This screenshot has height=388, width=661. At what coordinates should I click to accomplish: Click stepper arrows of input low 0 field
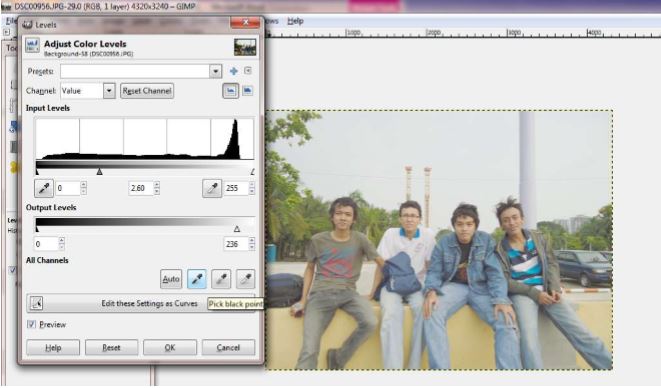coord(83,188)
